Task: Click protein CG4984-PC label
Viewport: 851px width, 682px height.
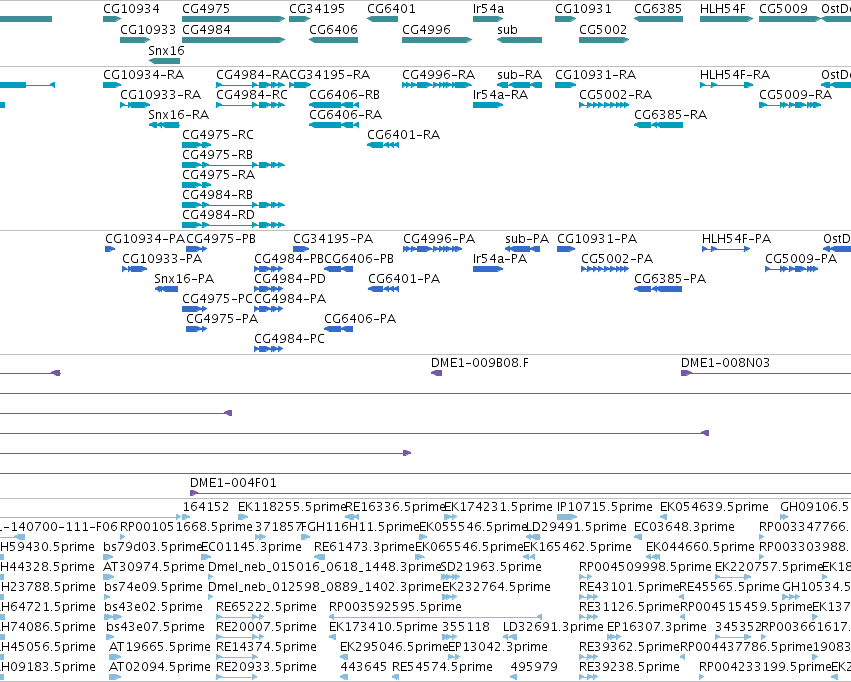Action: (289, 339)
